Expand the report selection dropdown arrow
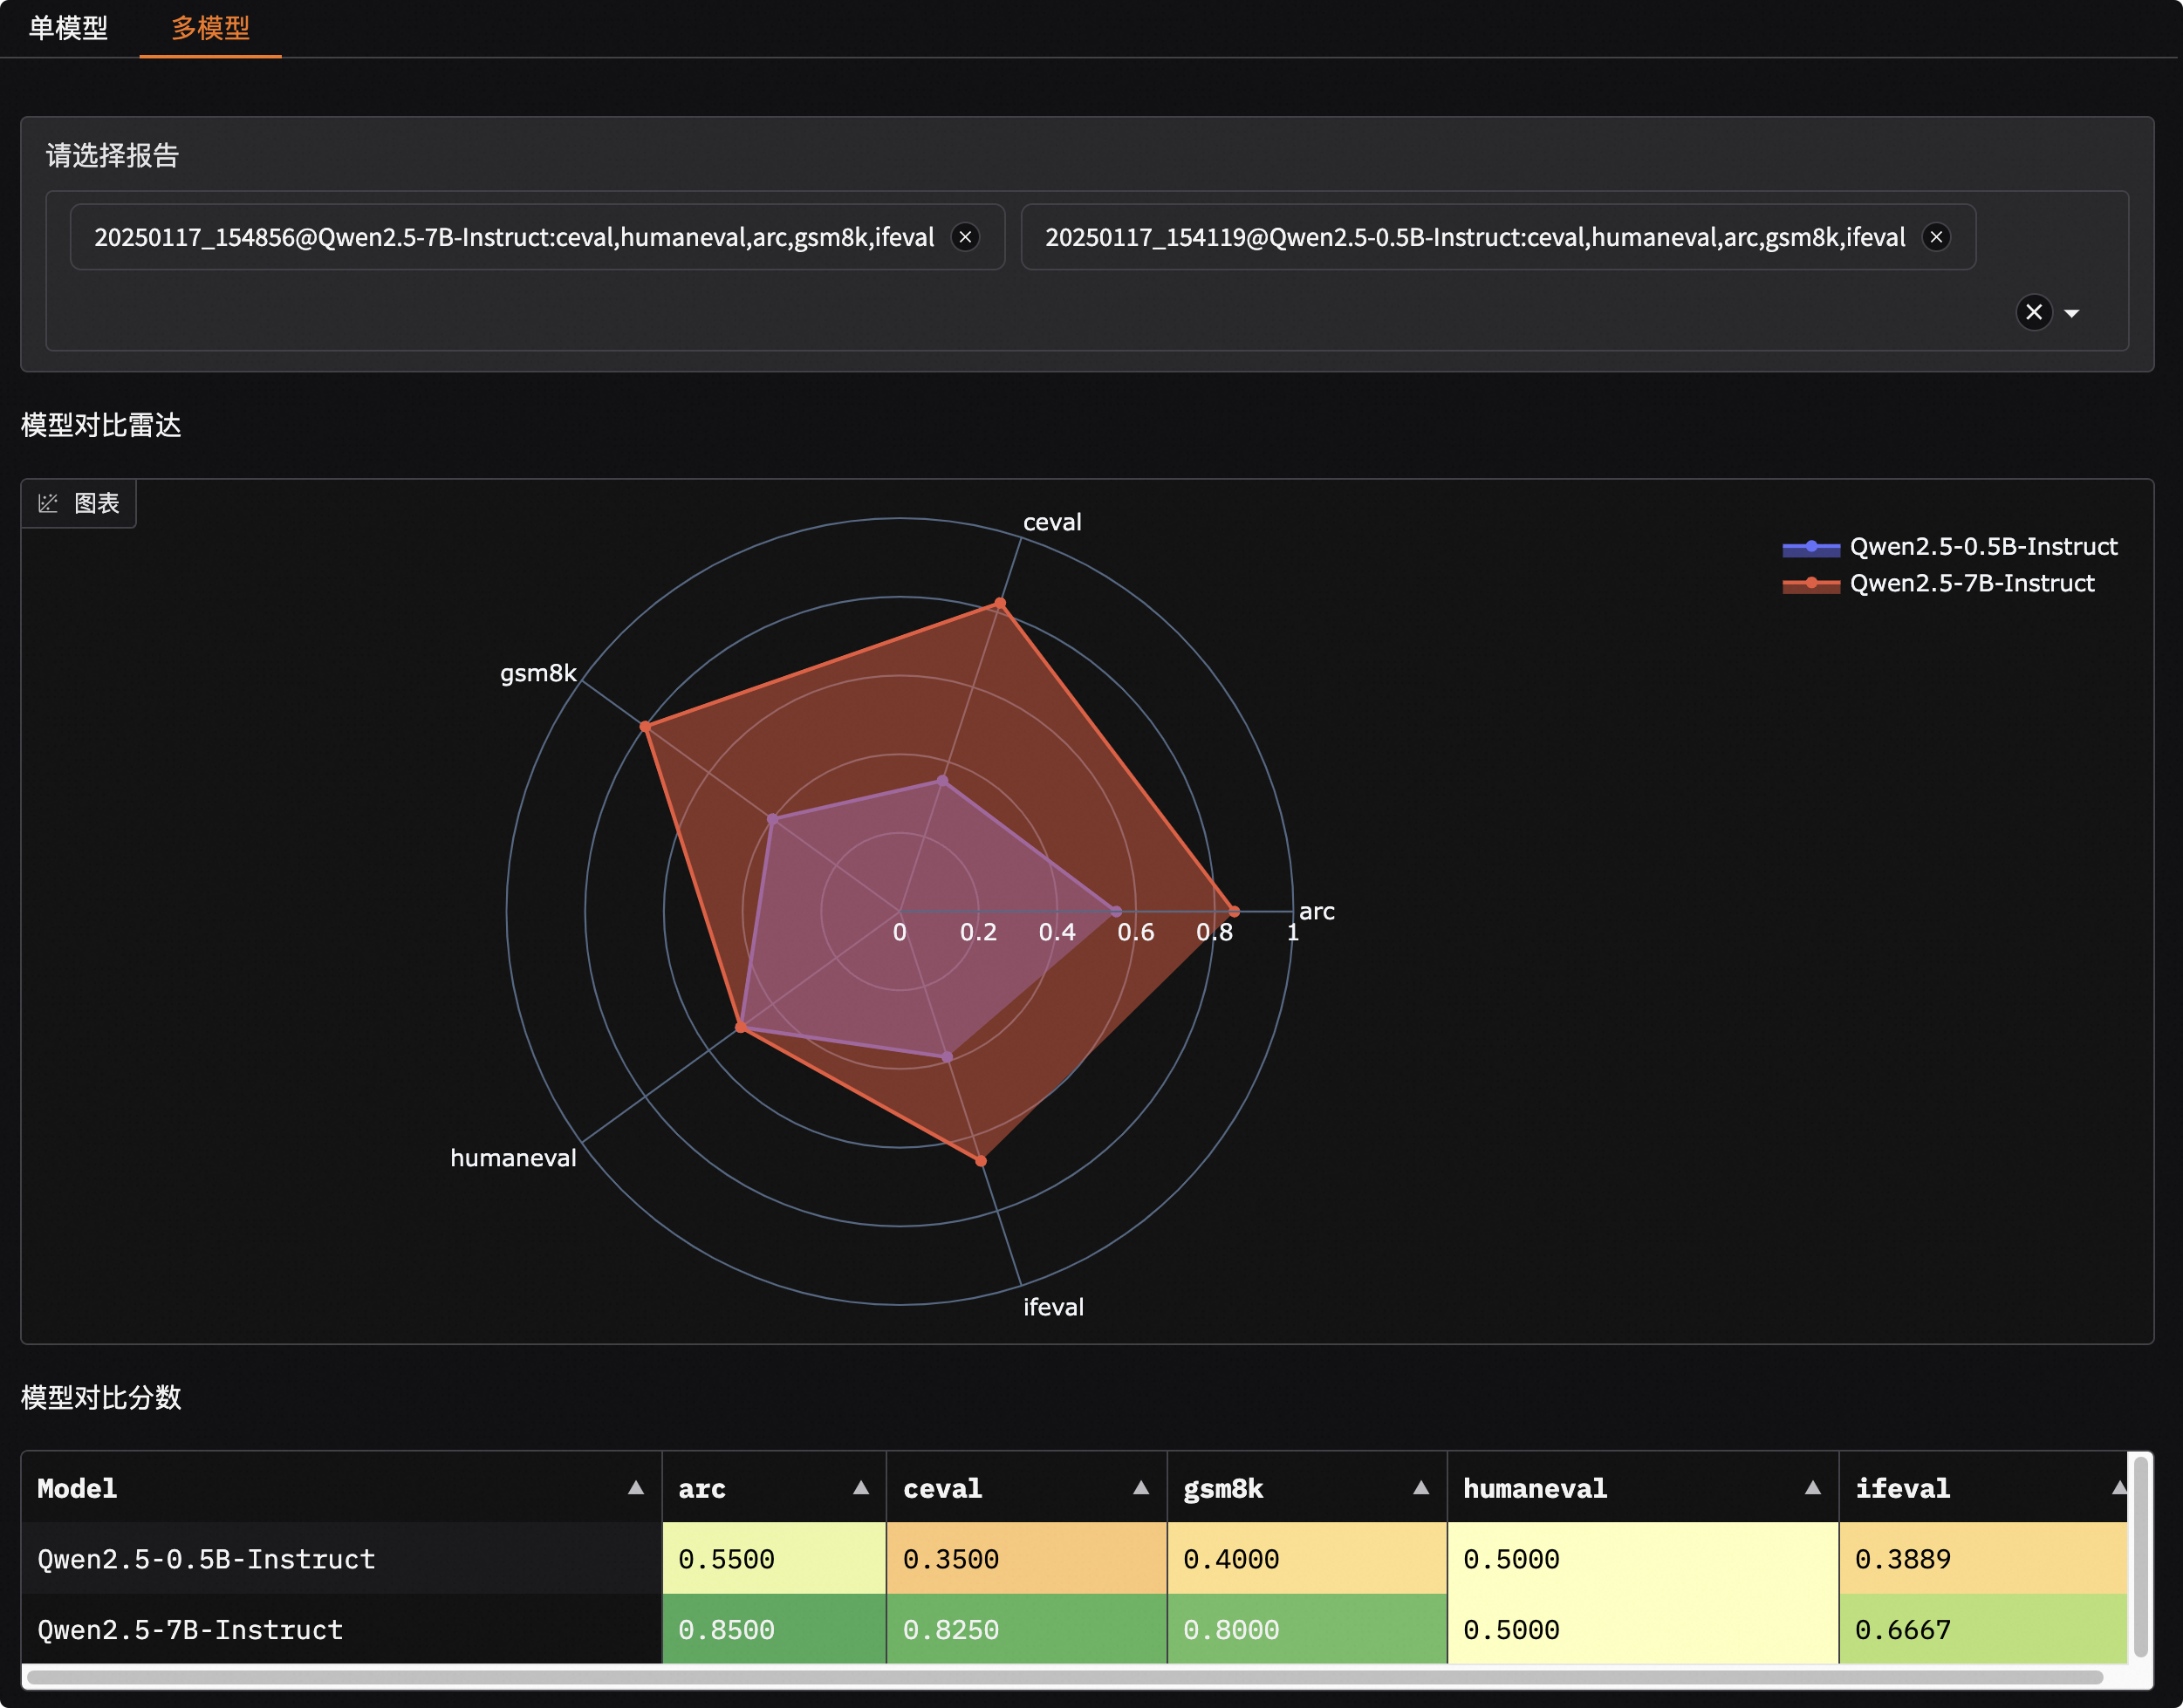This screenshot has height=1708, width=2183. [x=2072, y=314]
